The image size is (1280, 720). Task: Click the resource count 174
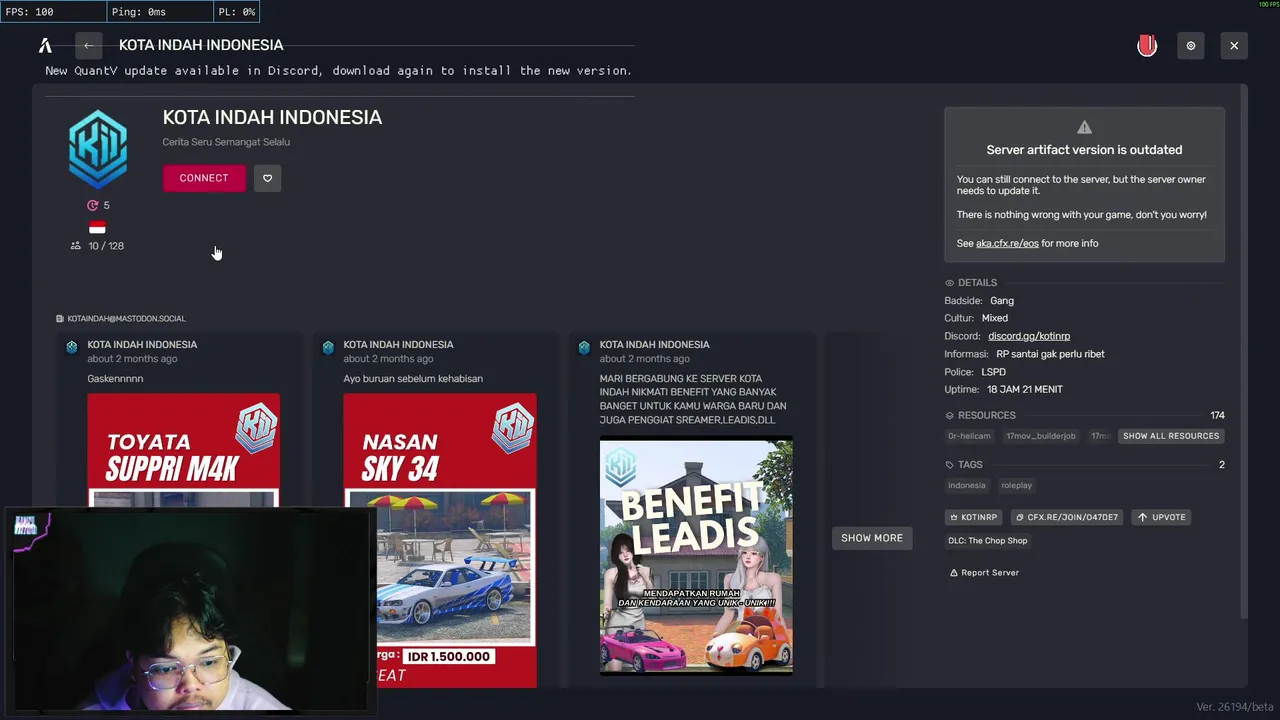1217,415
